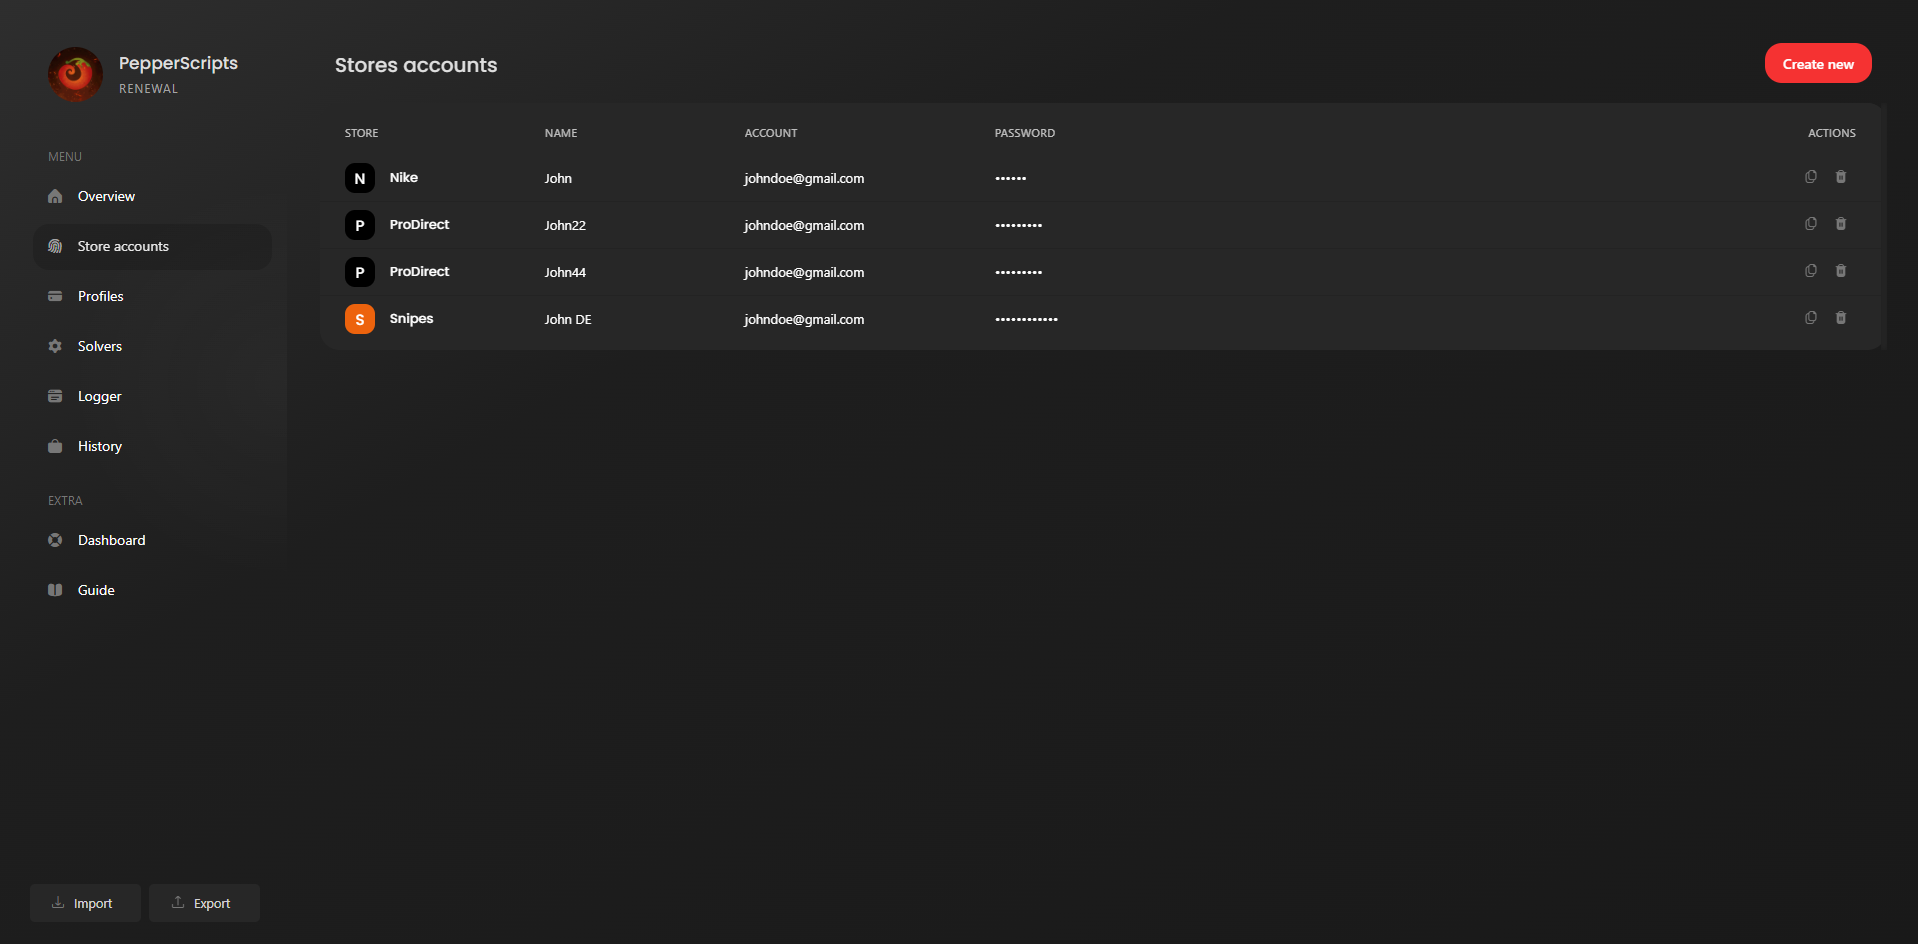Copy the John22 ProDirect account

coord(1810,224)
